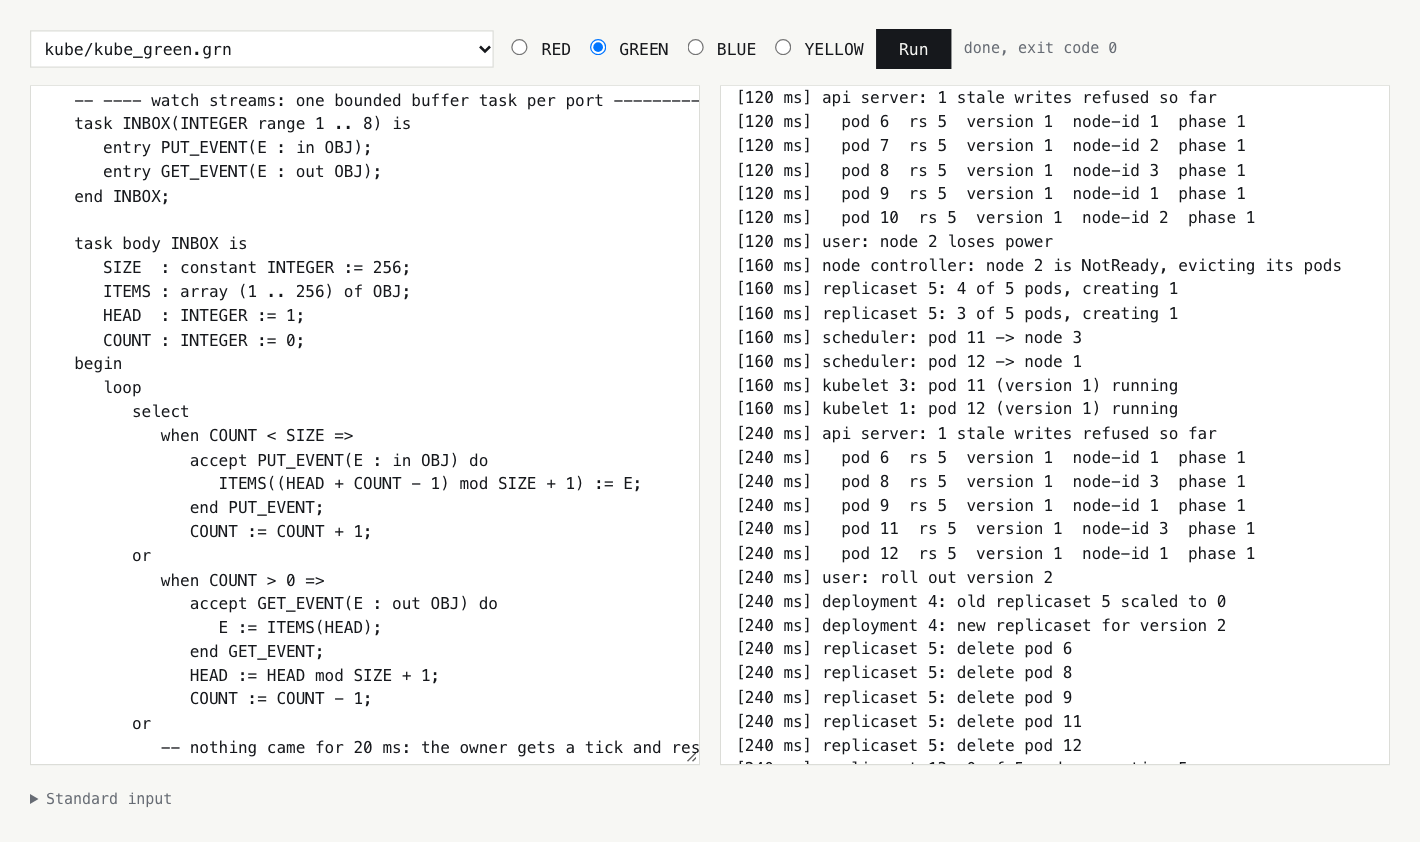Click the 'E := ITEMS(HEAD);' line
Viewport: 1420px width, 842px height.
(x=300, y=628)
